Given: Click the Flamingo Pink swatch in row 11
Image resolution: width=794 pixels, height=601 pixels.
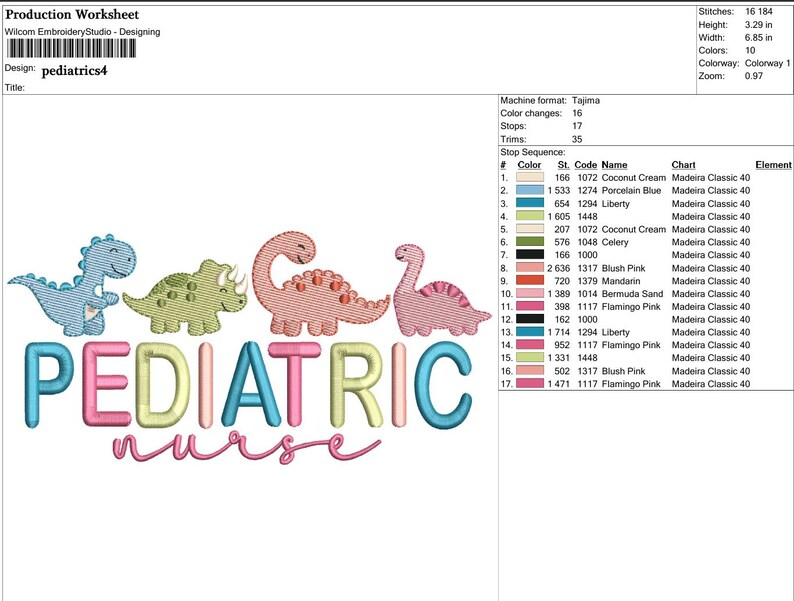Looking at the screenshot, I should pyautogui.click(x=530, y=306).
